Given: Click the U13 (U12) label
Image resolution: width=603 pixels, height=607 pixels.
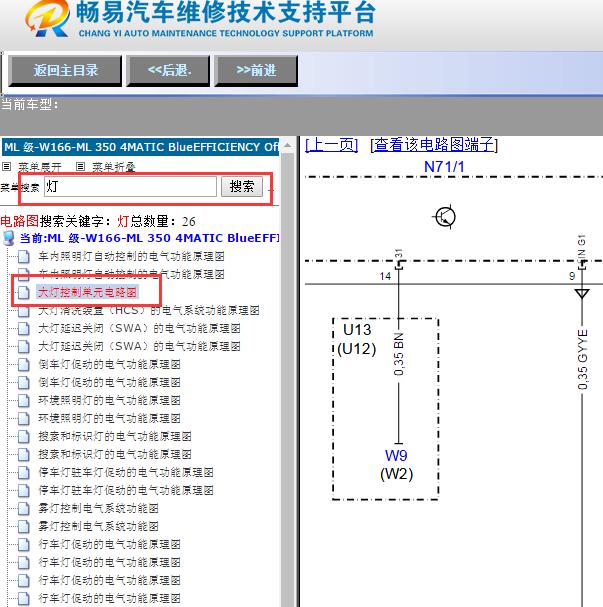Looking at the screenshot, I should tap(356, 339).
